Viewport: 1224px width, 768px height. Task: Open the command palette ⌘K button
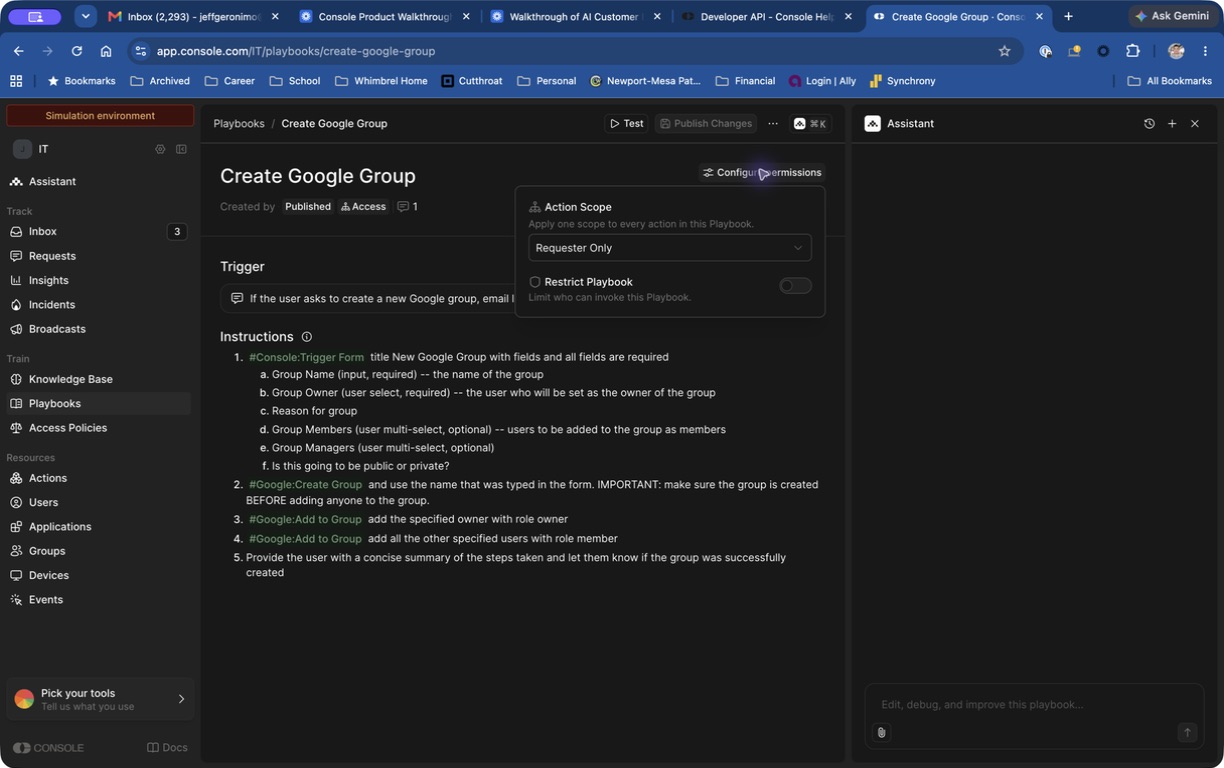click(x=810, y=124)
